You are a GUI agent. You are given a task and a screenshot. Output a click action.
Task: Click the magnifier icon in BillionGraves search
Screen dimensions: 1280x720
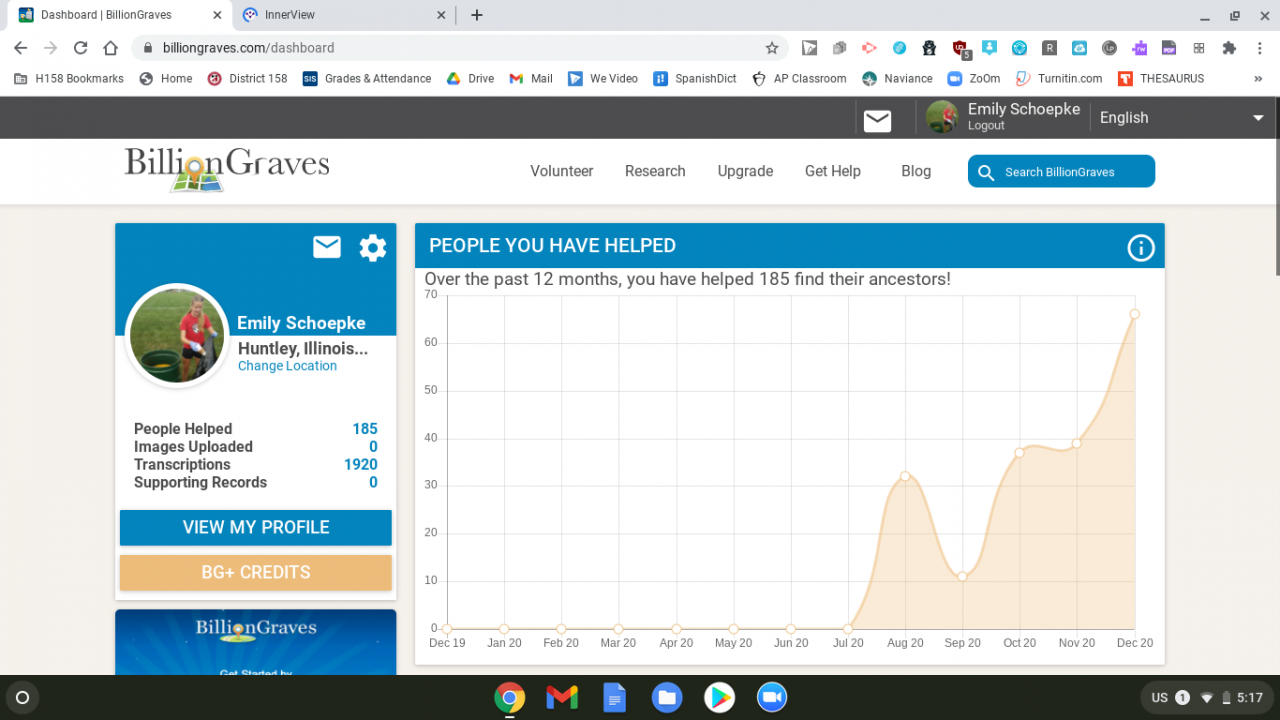coord(986,172)
